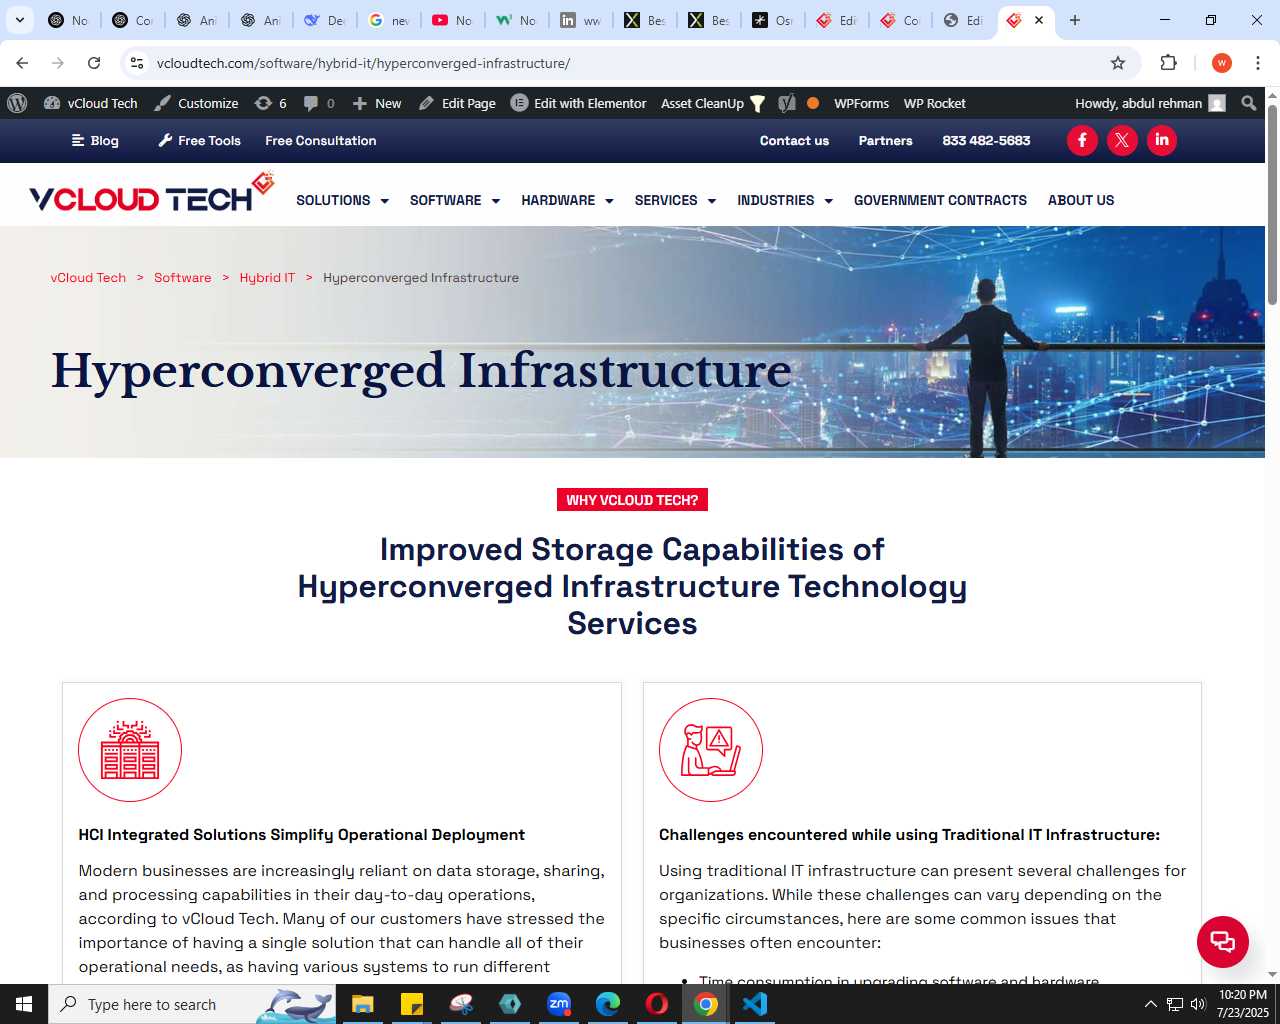This screenshot has height=1024, width=1280.
Task: Open the Facebook social icon
Action: pos(1082,140)
